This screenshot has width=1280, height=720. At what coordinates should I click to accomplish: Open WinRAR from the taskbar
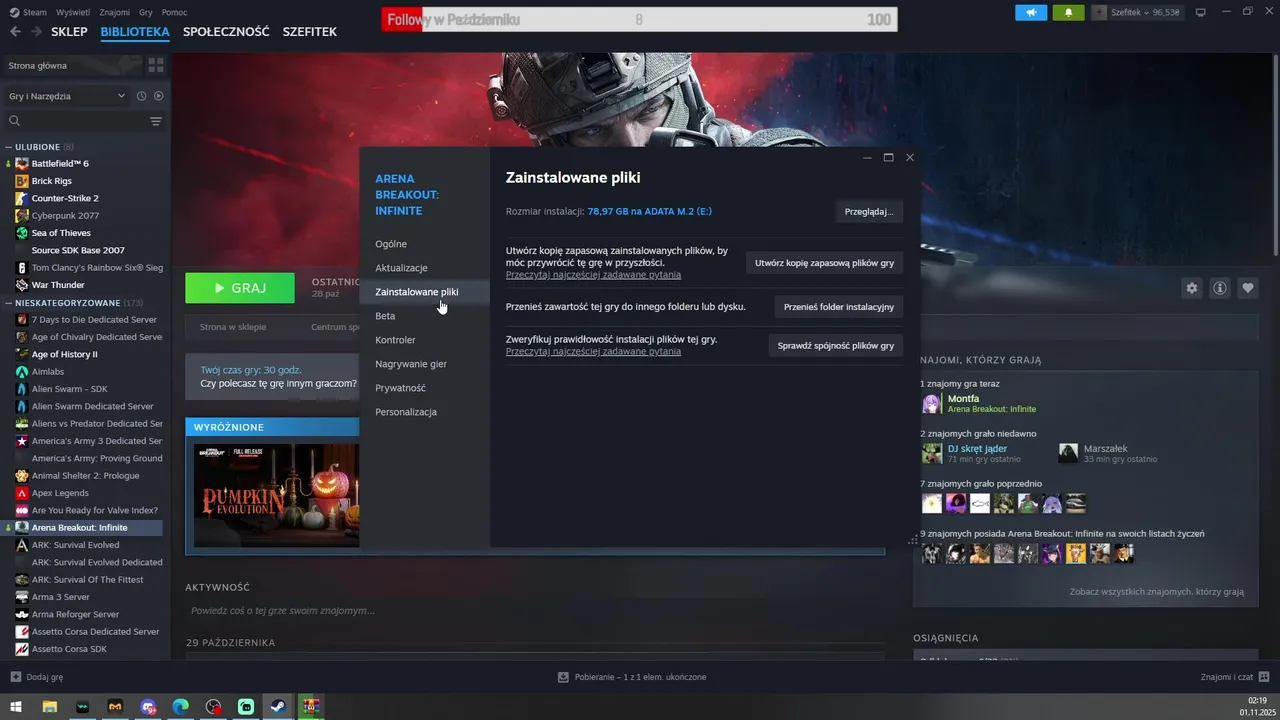pos(311,707)
